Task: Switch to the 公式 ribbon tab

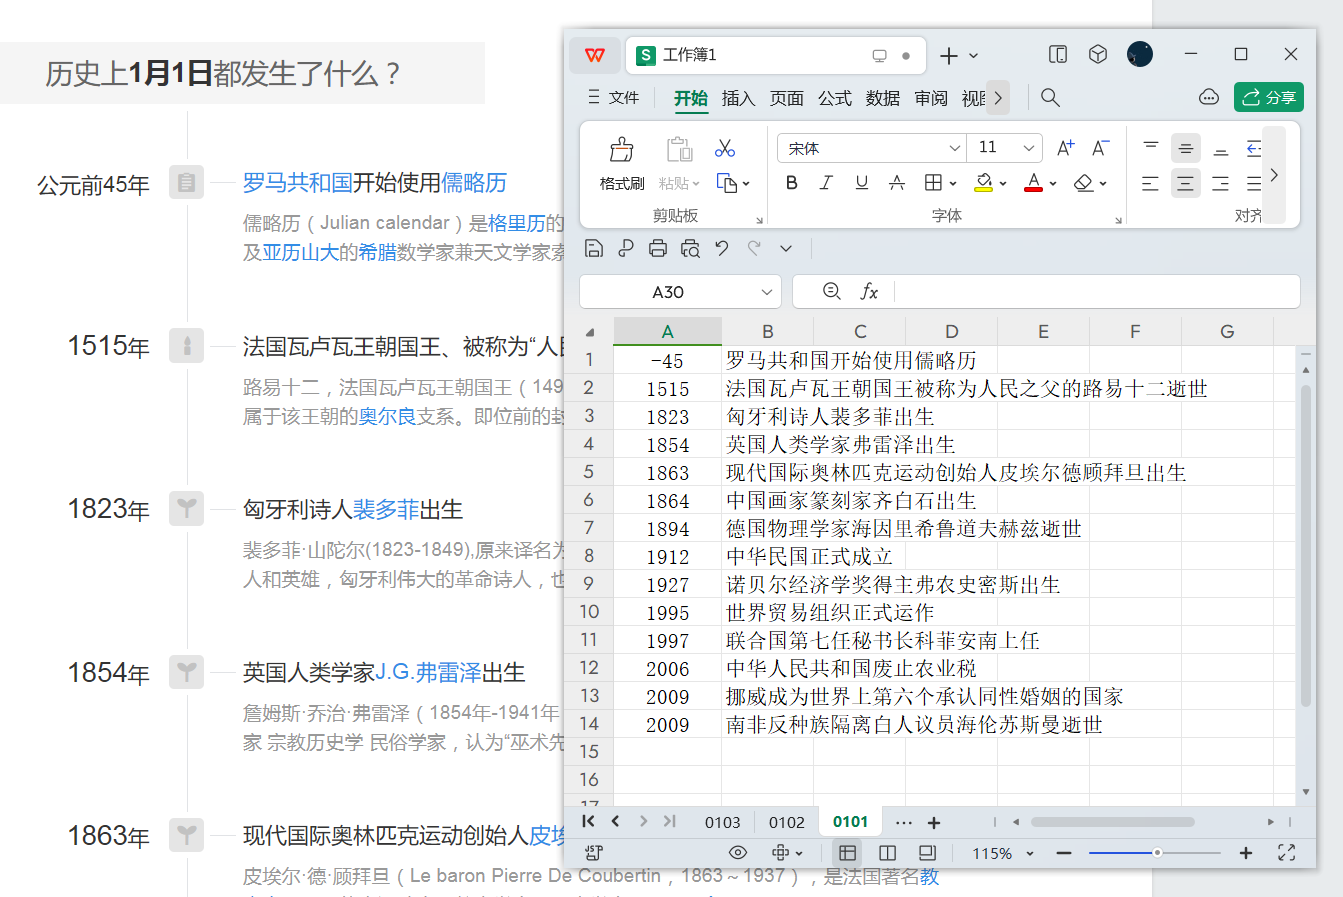Action: click(835, 98)
